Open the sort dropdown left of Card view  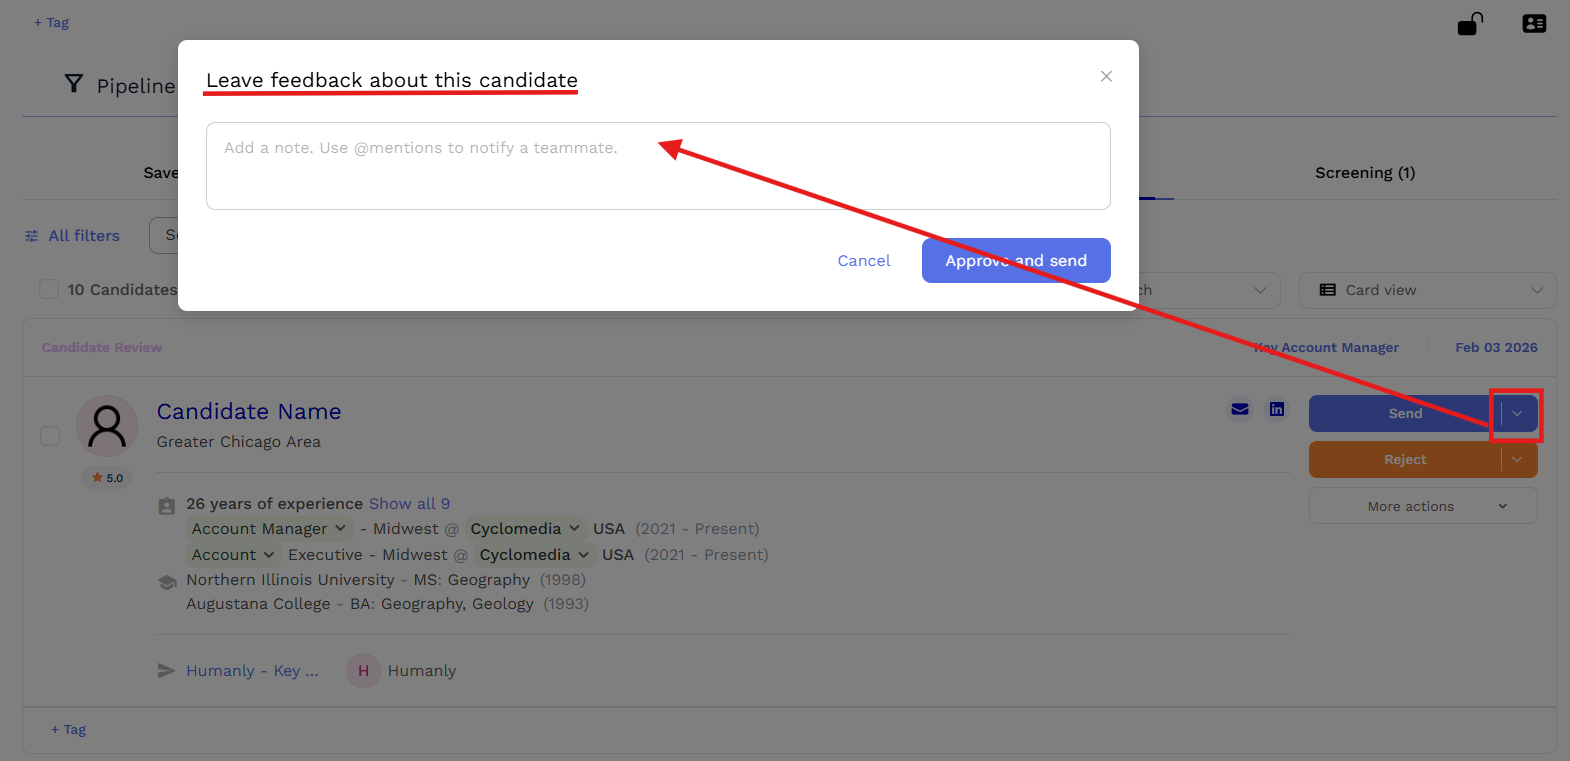[x=1209, y=290]
